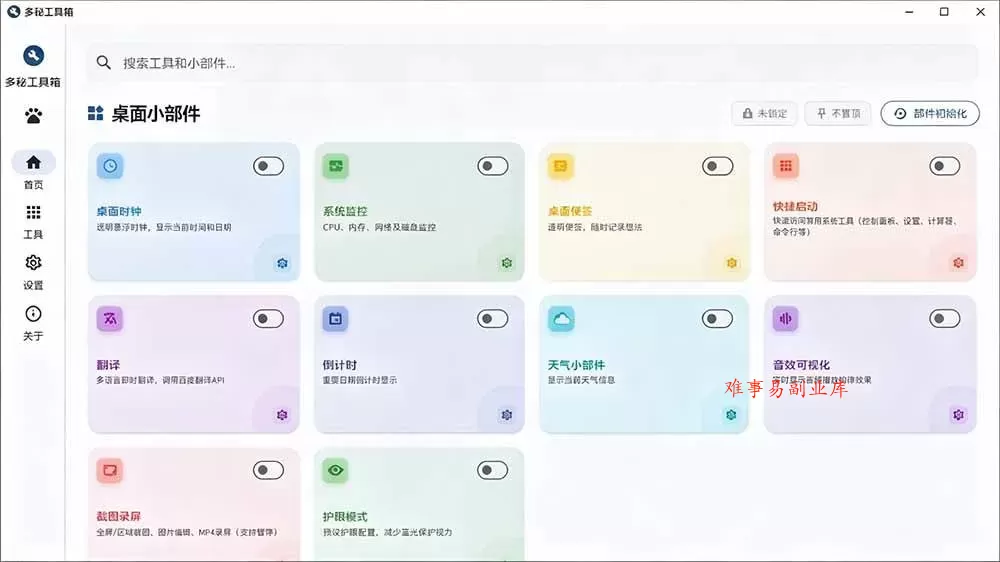Viewport: 1000px width, 562px height.
Task: Open settings gear of 倒计时 card
Action: tap(506, 415)
